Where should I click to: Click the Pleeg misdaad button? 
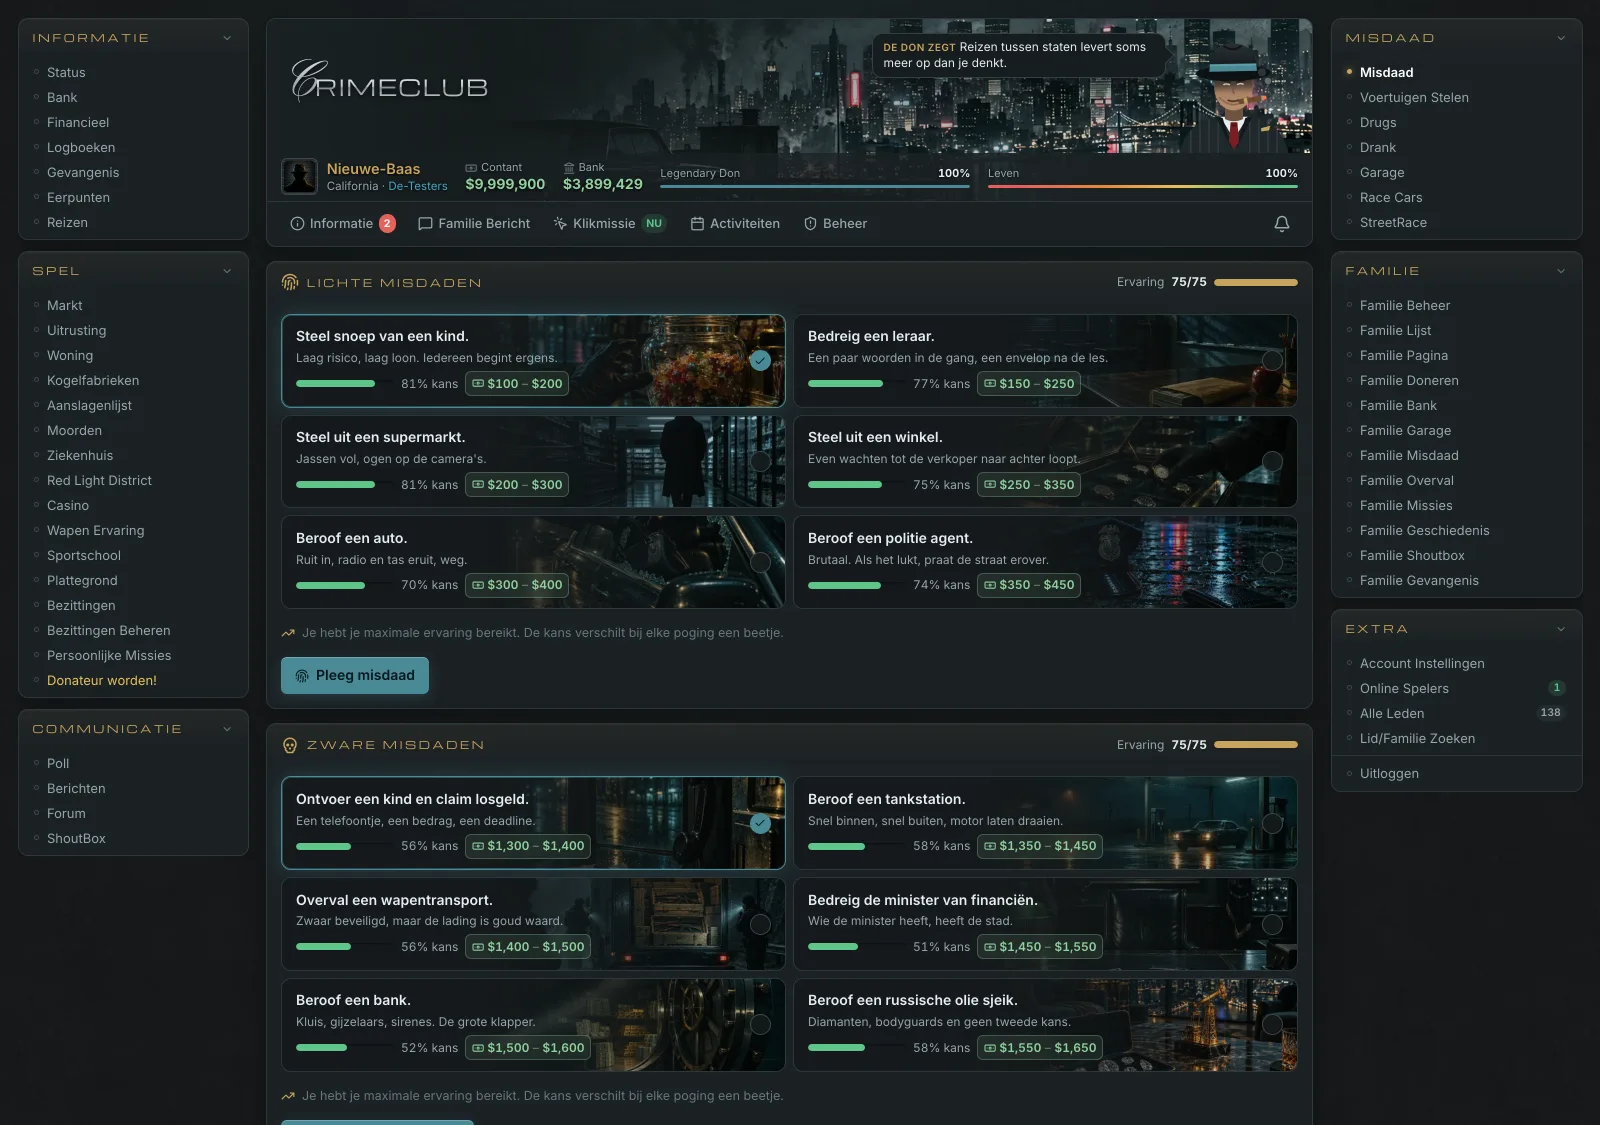pos(355,676)
